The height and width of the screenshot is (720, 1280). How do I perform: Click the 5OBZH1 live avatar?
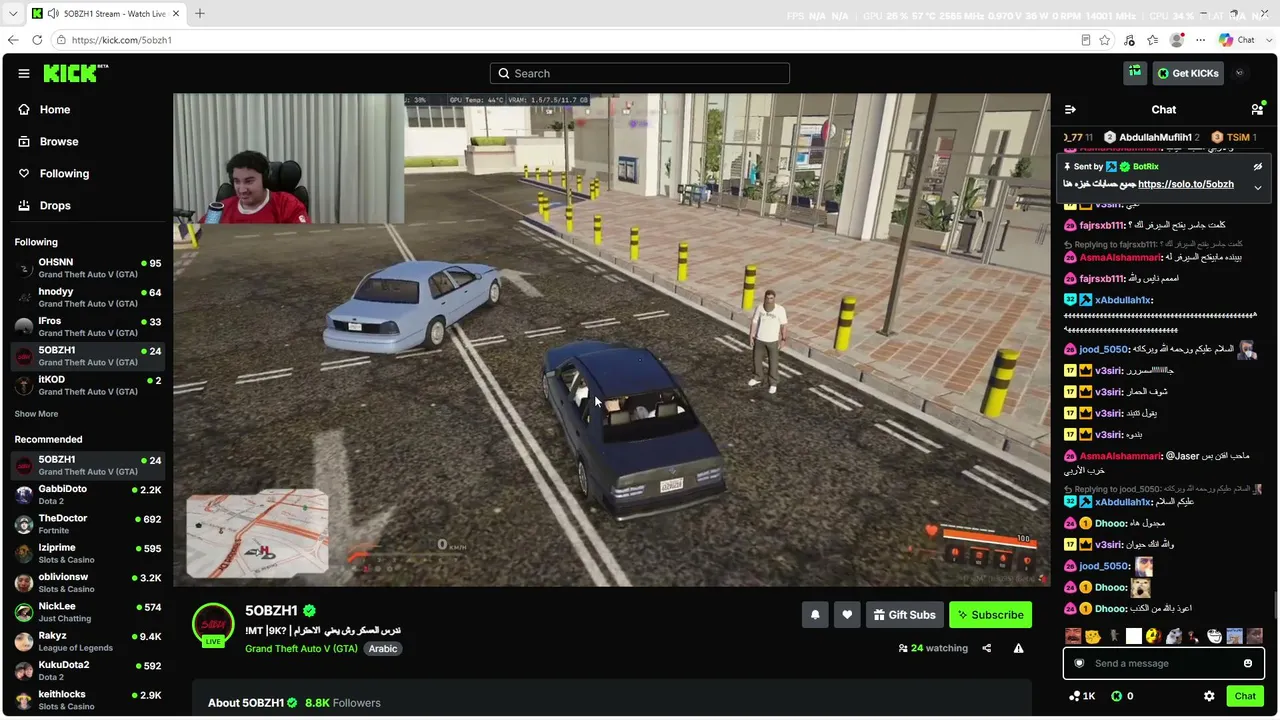[213, 625]
